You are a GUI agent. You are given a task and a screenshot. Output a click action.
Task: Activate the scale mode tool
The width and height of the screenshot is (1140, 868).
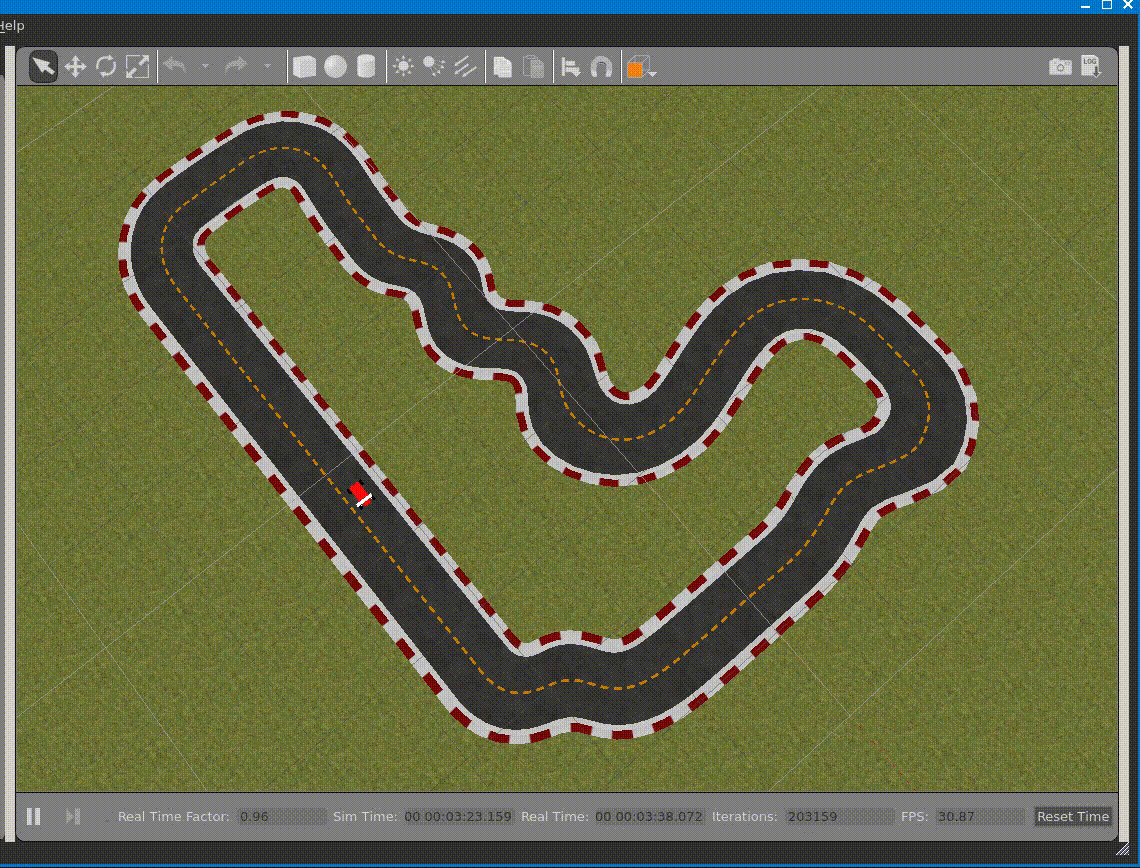(137, 67)
